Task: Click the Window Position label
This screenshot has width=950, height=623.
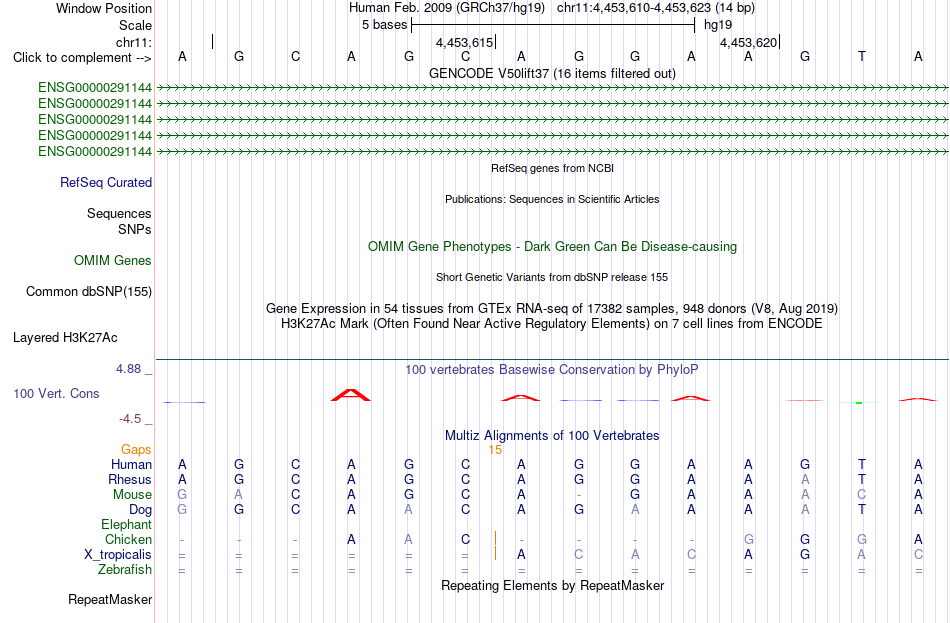Action: 104,8
